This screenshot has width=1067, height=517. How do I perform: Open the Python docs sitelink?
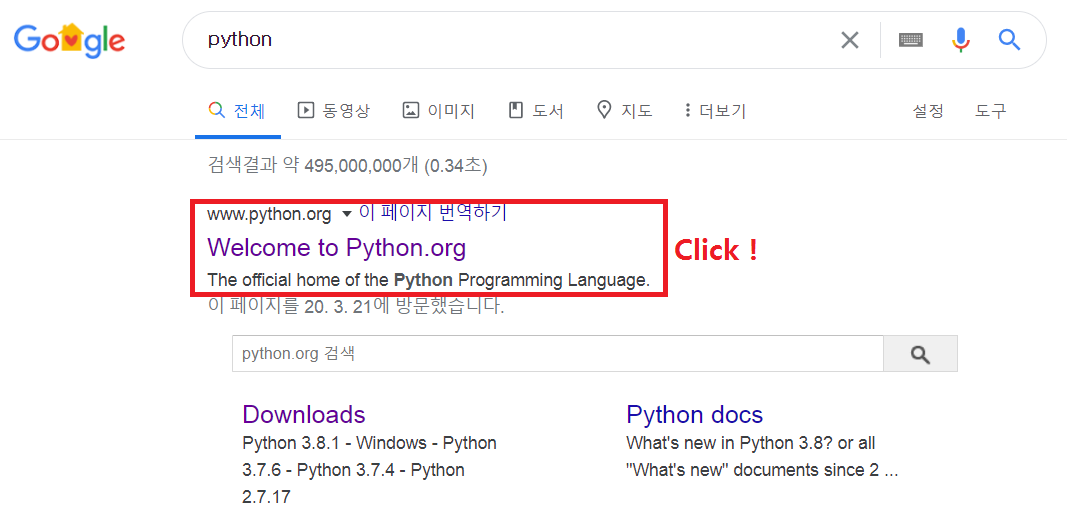[695, 414]
